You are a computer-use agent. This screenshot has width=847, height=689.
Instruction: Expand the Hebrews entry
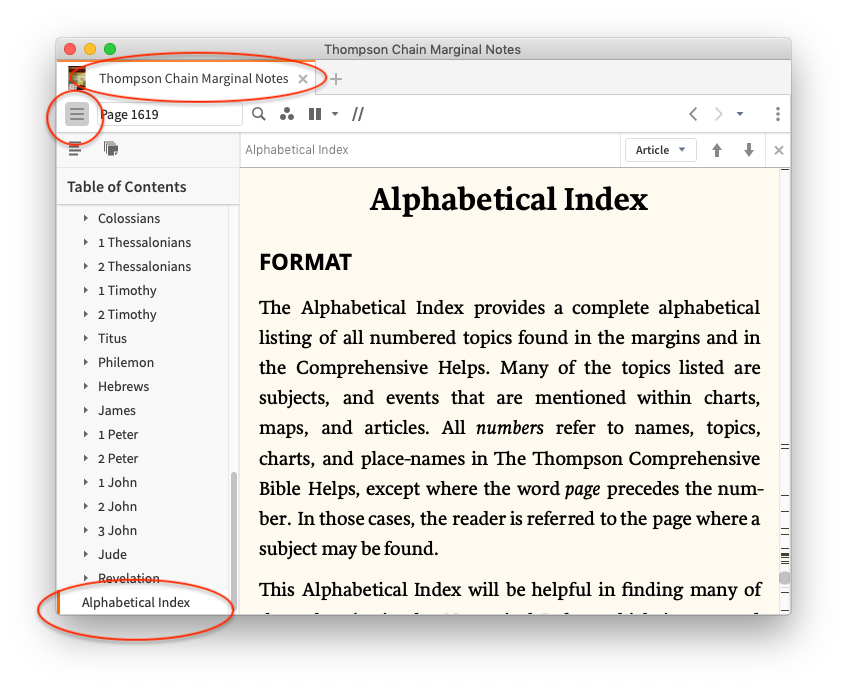point(86,386)
